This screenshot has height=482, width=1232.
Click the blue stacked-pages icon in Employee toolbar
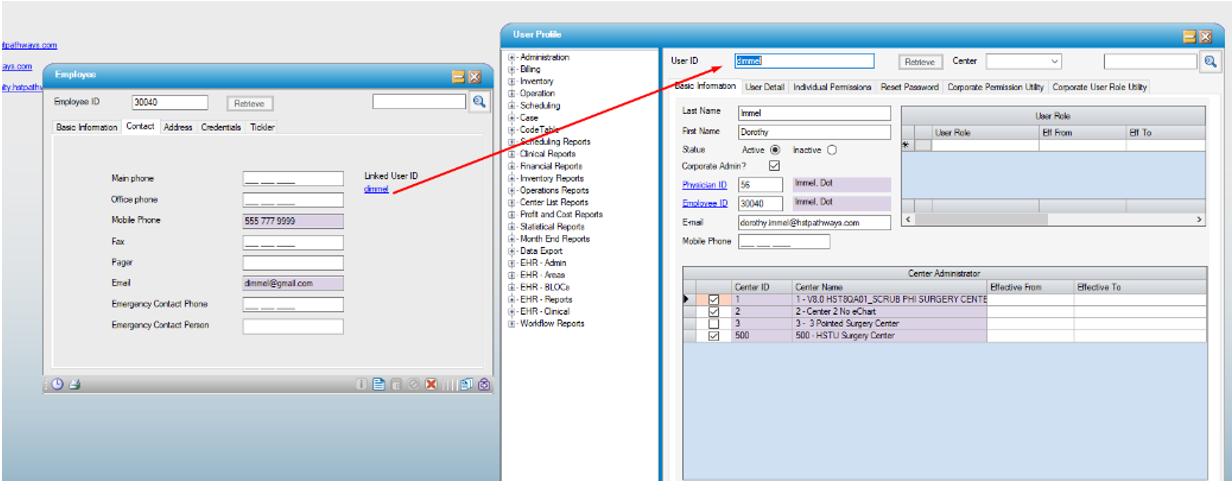(x=466, y=384)
